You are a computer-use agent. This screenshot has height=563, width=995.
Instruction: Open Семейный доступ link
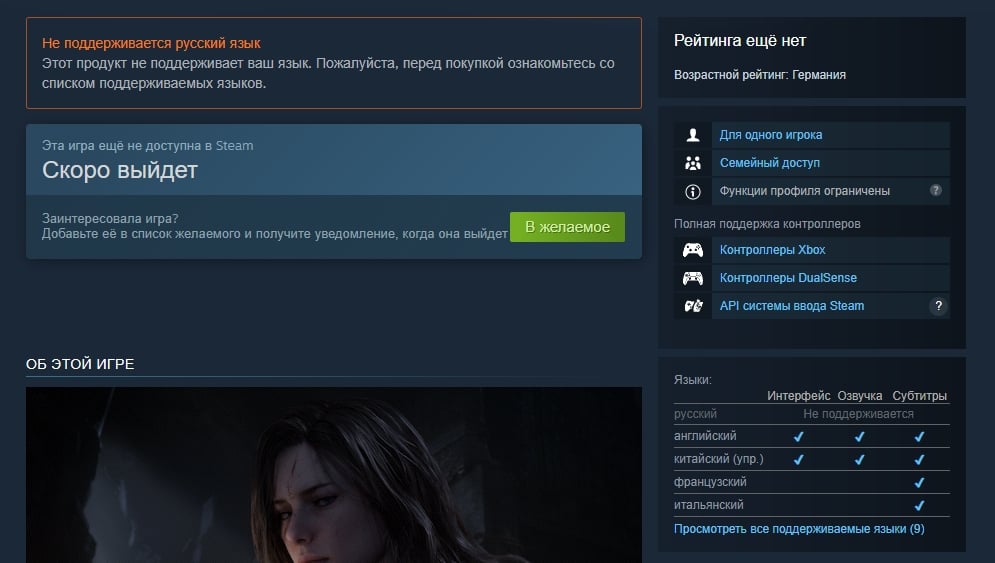[x=770, y=163]
